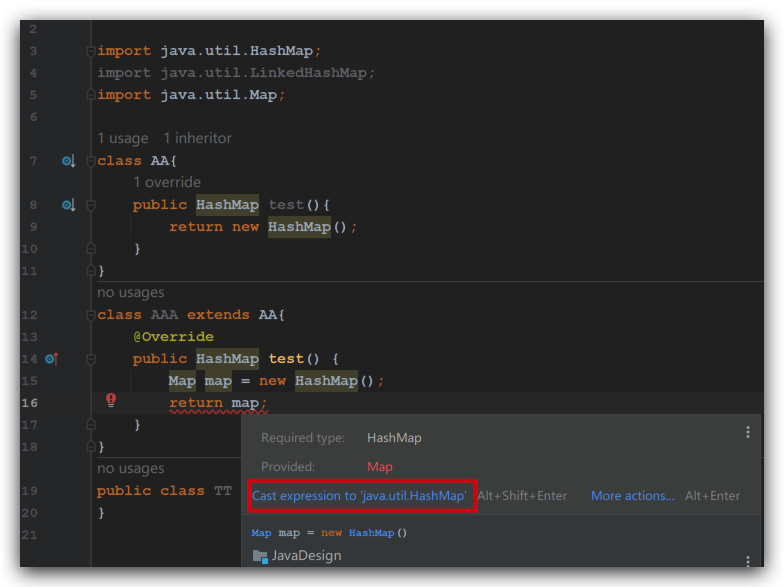Click the 'HashMap' required type value
Screen dimensions: 784x587
tap(394, 438)
